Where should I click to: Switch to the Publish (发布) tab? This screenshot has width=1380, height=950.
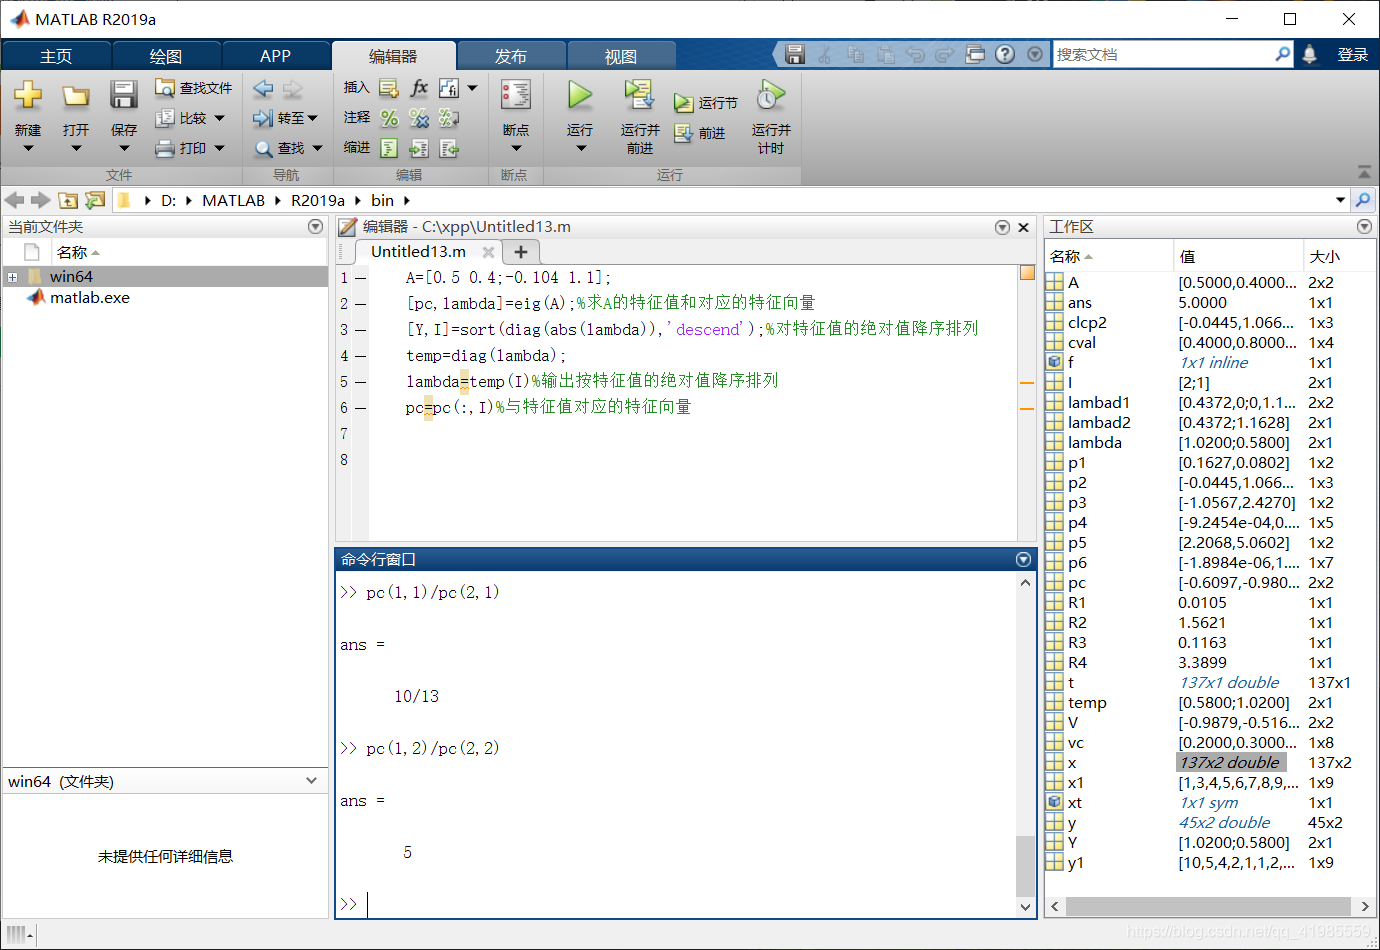tap(511, 56)
